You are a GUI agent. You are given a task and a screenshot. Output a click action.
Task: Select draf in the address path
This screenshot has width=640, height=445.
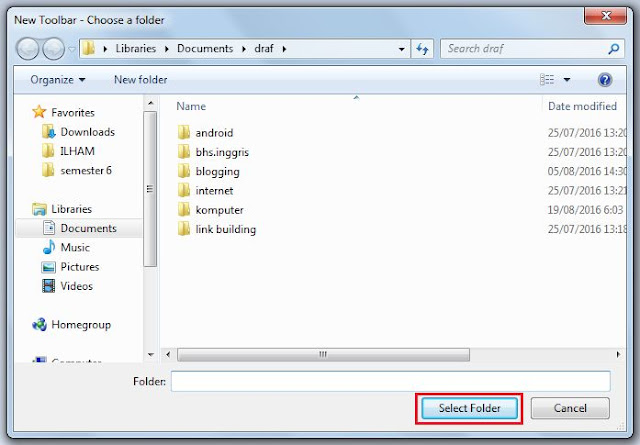pyautogui.click(x=264, y=49)
